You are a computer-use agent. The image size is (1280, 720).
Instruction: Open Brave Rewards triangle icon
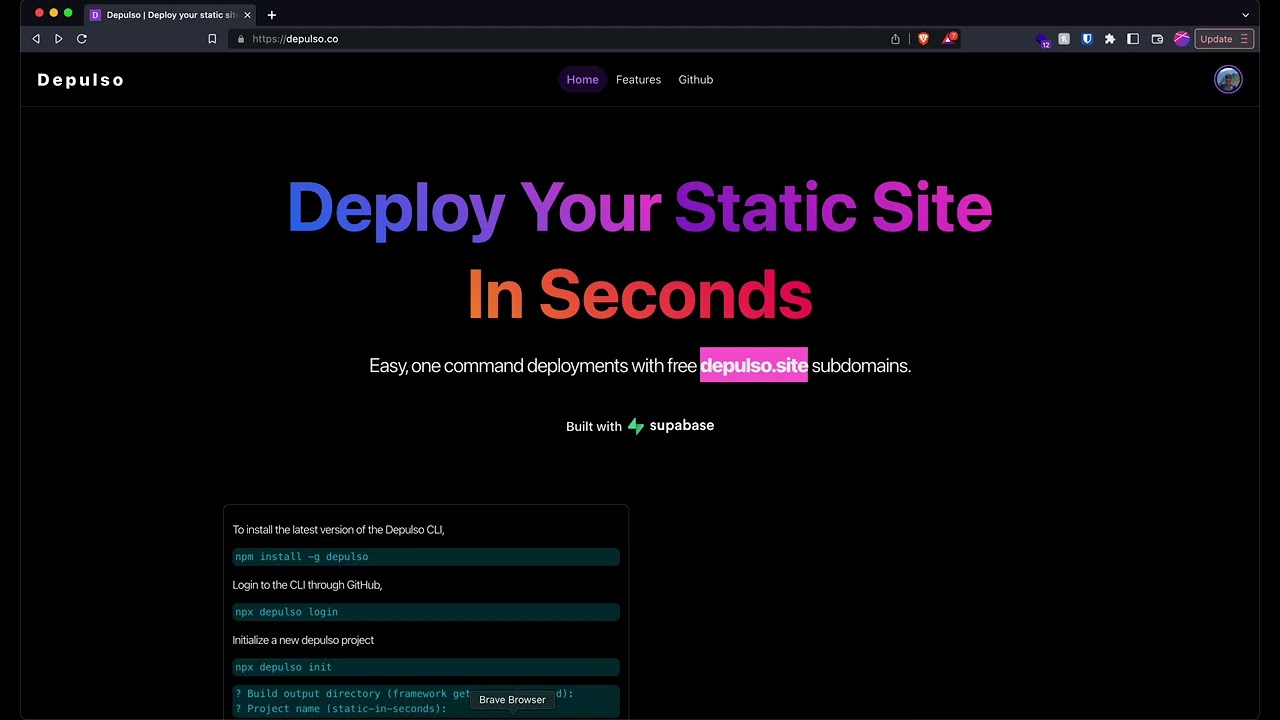point(949,38)
